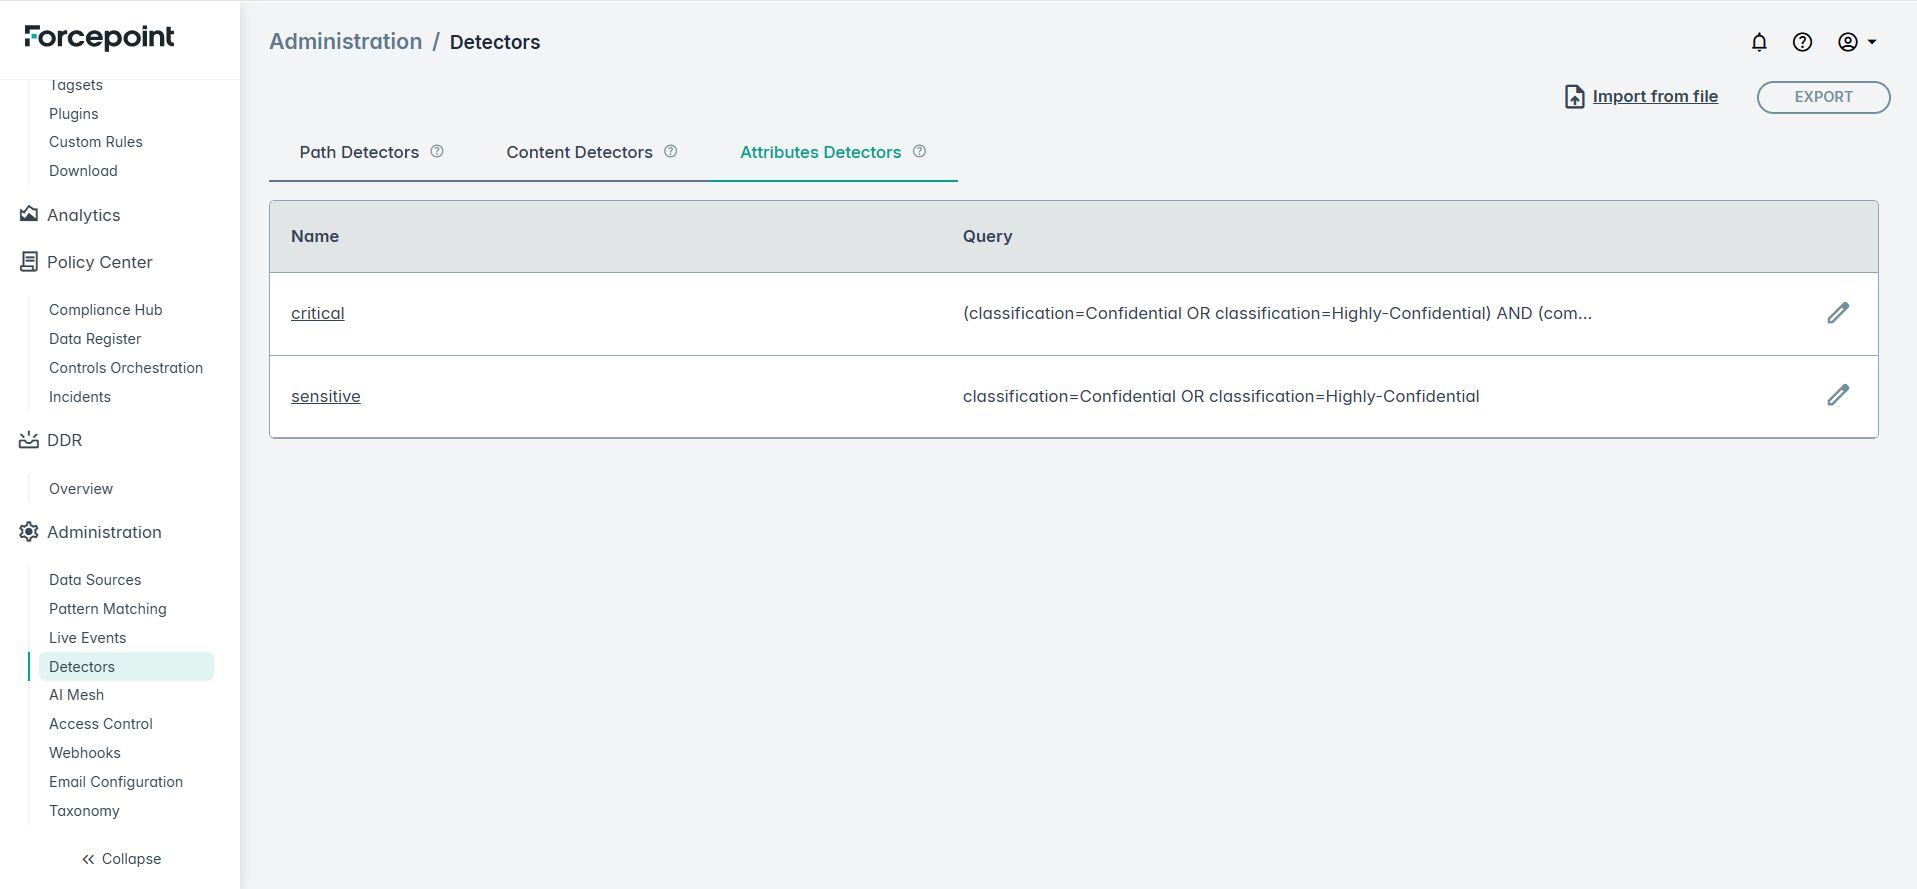The image size is (1917, 889).
Task: Click the Attributes Detectors help icon
Action: (x=919, y=152)
